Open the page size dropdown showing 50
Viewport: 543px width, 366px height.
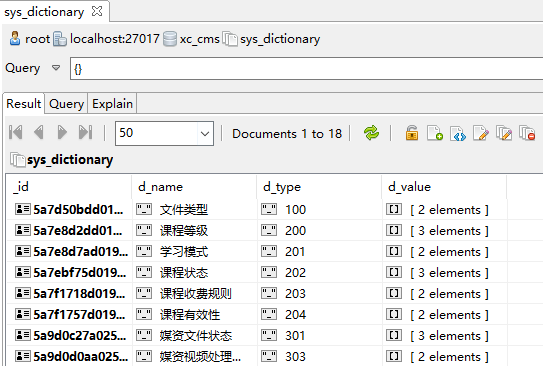pyautogui.click(x=205, y=133)
